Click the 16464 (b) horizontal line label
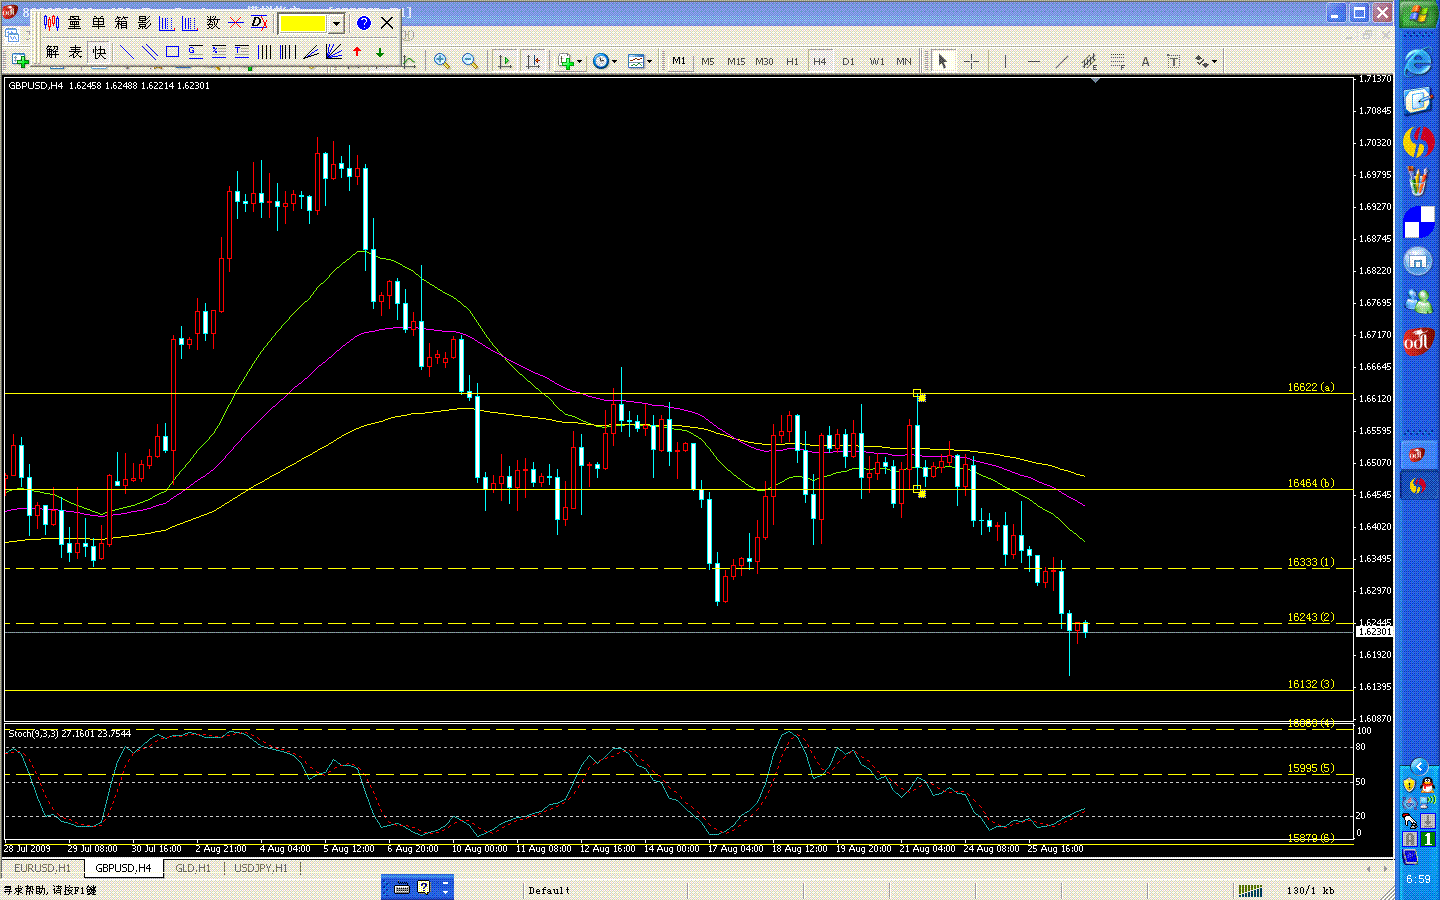This screenshot has height=900, width=1440. click(x=1311, y=483)
